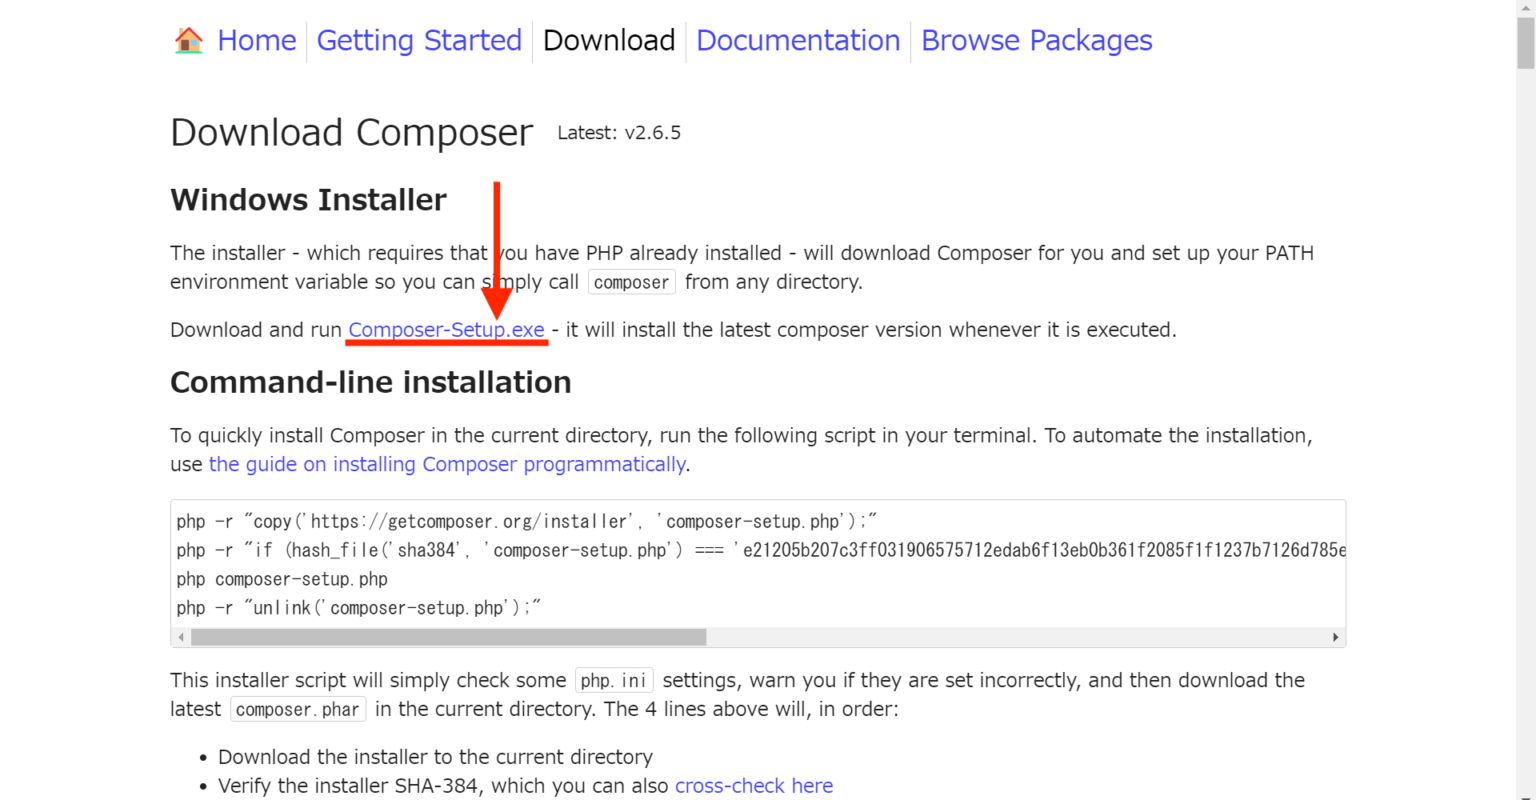
Task: Click the cross-check here link
Action: 753,785
